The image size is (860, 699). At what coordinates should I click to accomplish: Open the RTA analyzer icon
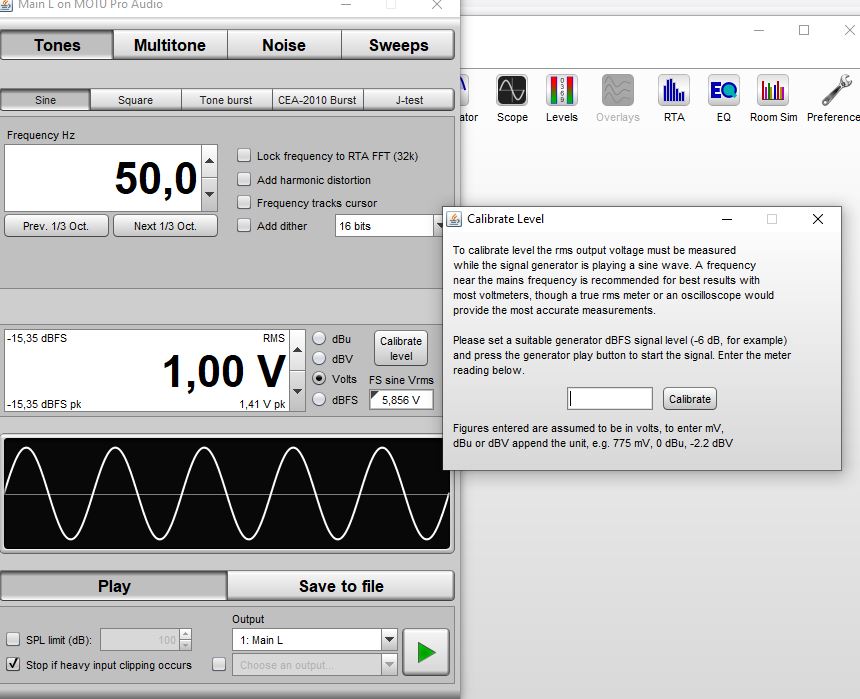[674, 92]
